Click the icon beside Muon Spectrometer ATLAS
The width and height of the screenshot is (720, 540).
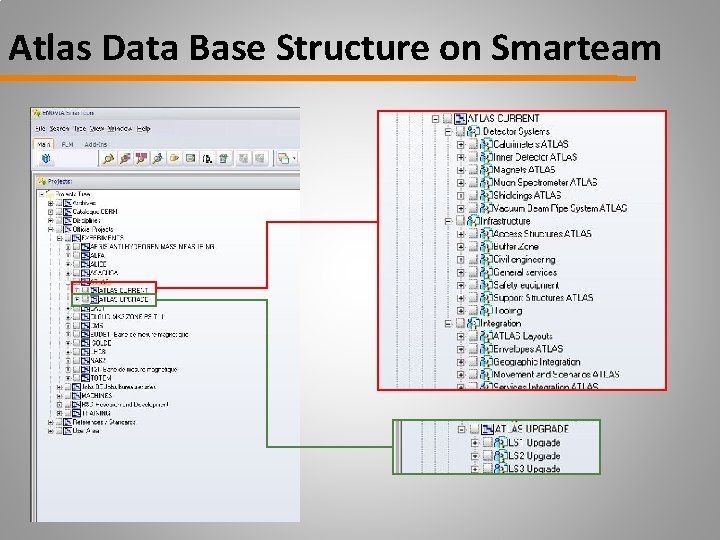click(x=486, y=183)
